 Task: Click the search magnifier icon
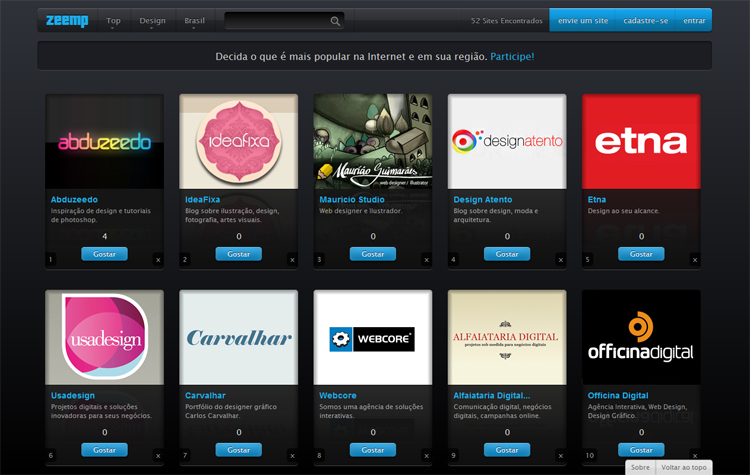335,21
